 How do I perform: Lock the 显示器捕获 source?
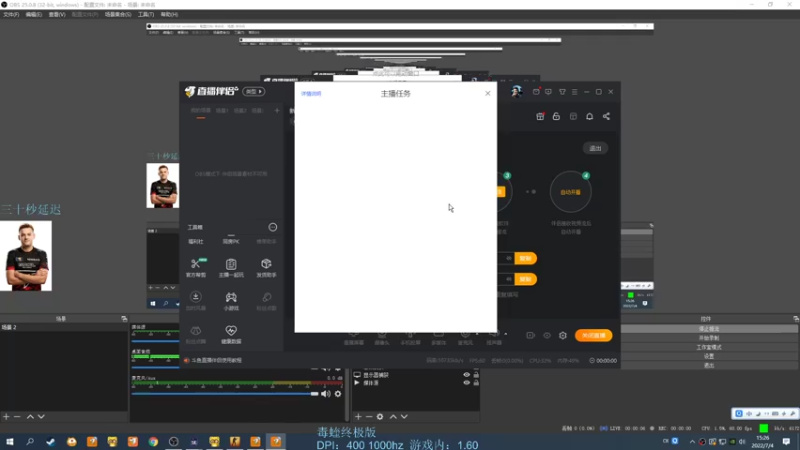click(x=476, y=375)
